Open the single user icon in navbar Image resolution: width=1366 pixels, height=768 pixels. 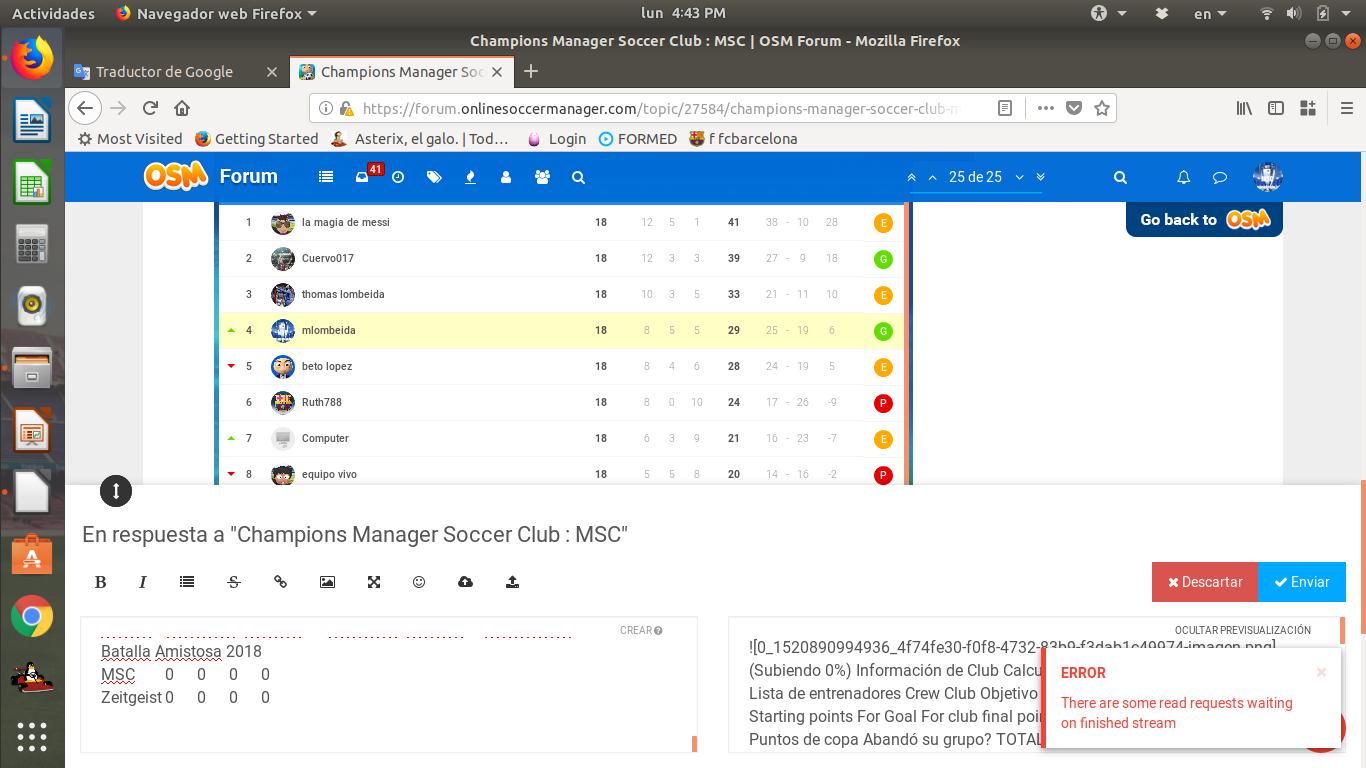tap(506, 177)
